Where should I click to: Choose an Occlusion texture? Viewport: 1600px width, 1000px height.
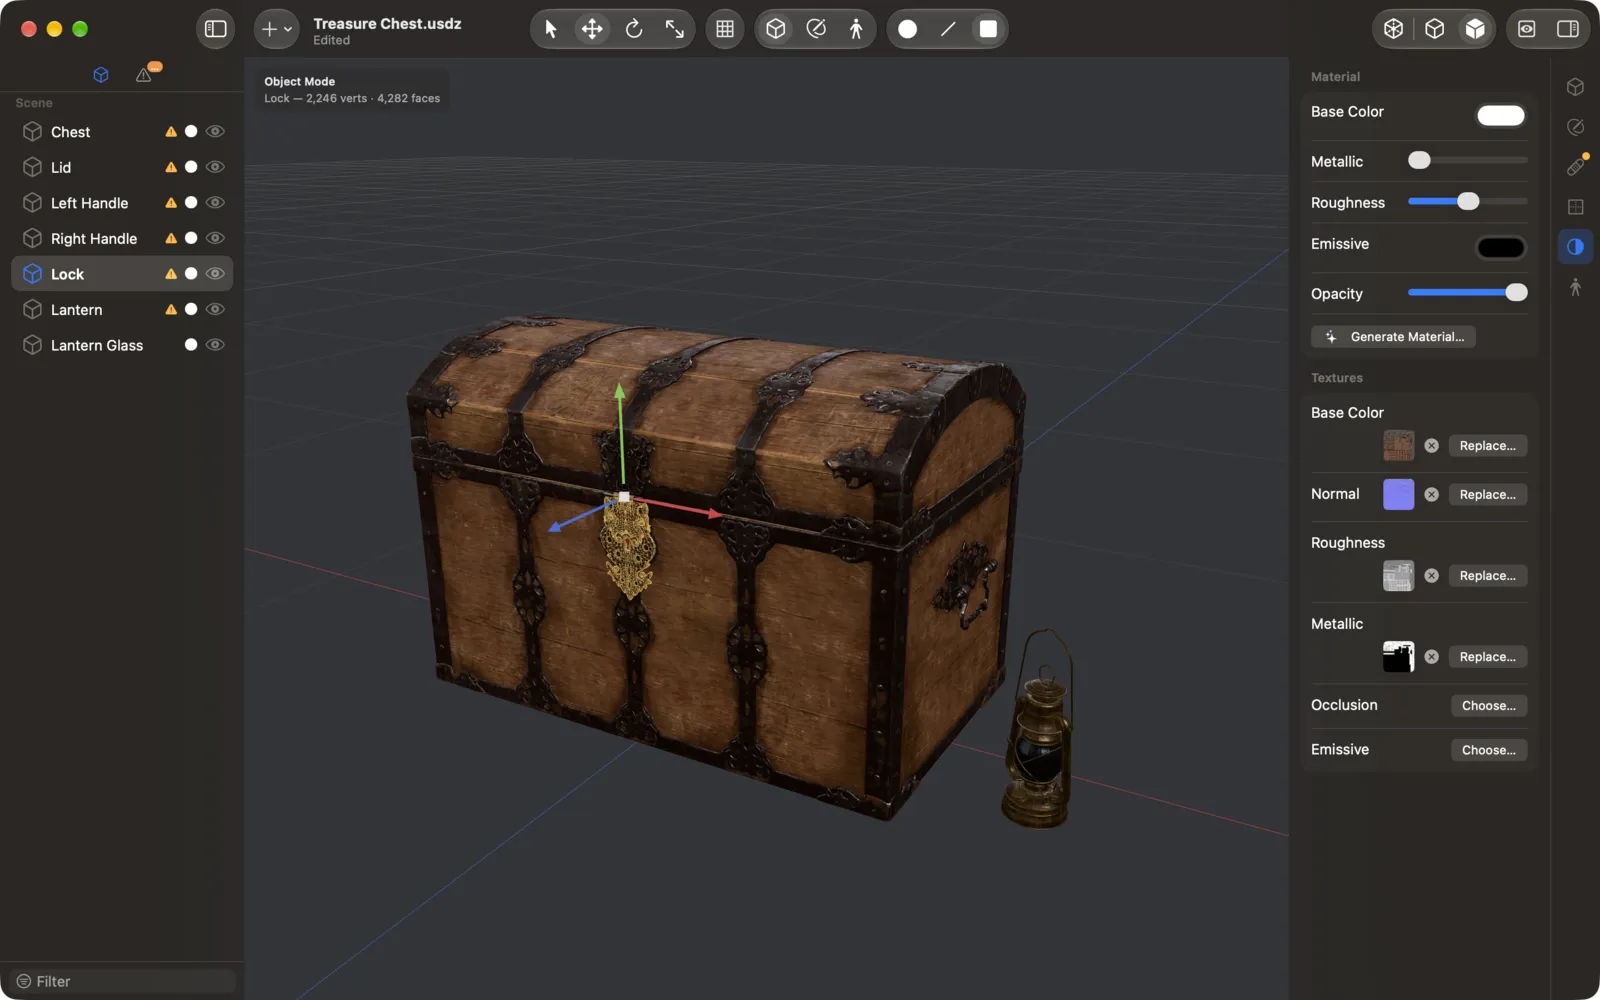tap(1489, 706)
